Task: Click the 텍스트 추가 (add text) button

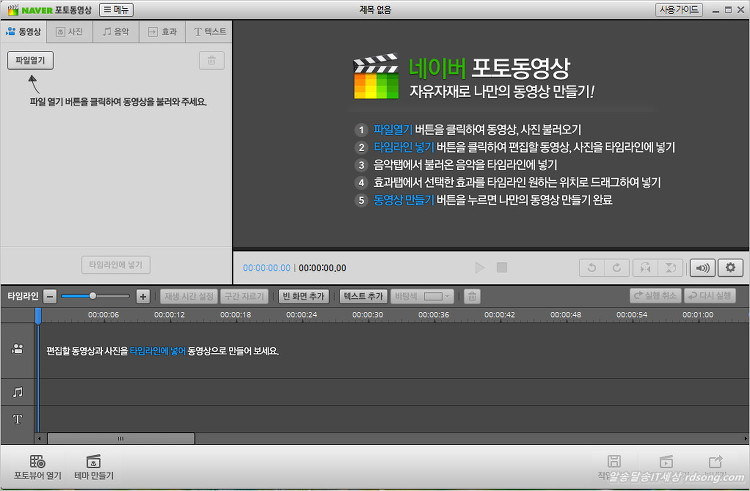Action: [x=364, y=296]
